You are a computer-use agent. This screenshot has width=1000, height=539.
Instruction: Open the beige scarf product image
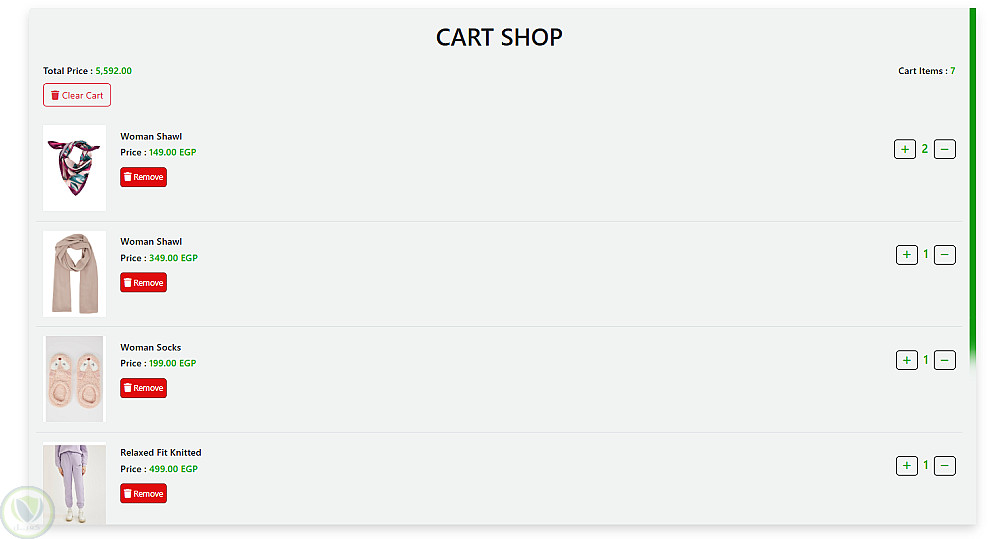click(x=75, y=273)
